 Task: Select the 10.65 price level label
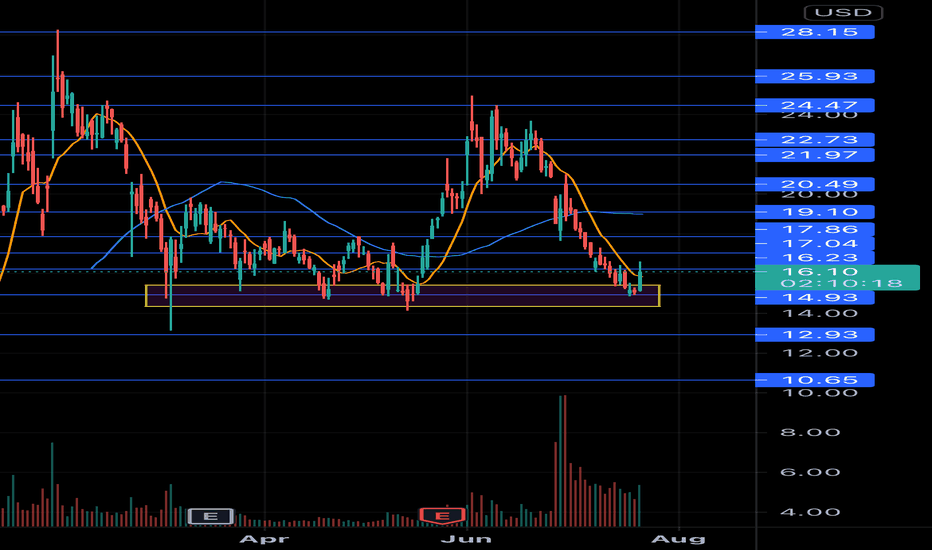[x=814, y=380]
